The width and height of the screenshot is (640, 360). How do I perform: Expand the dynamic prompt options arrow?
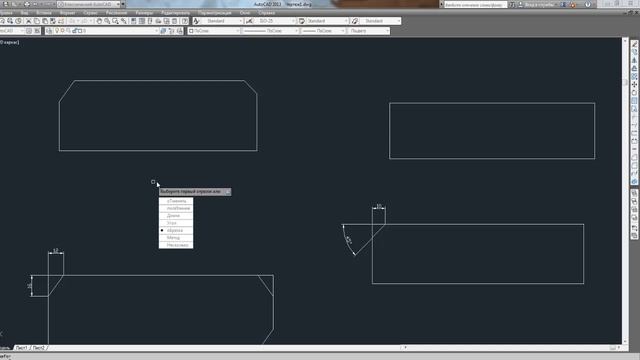[228, 191]
